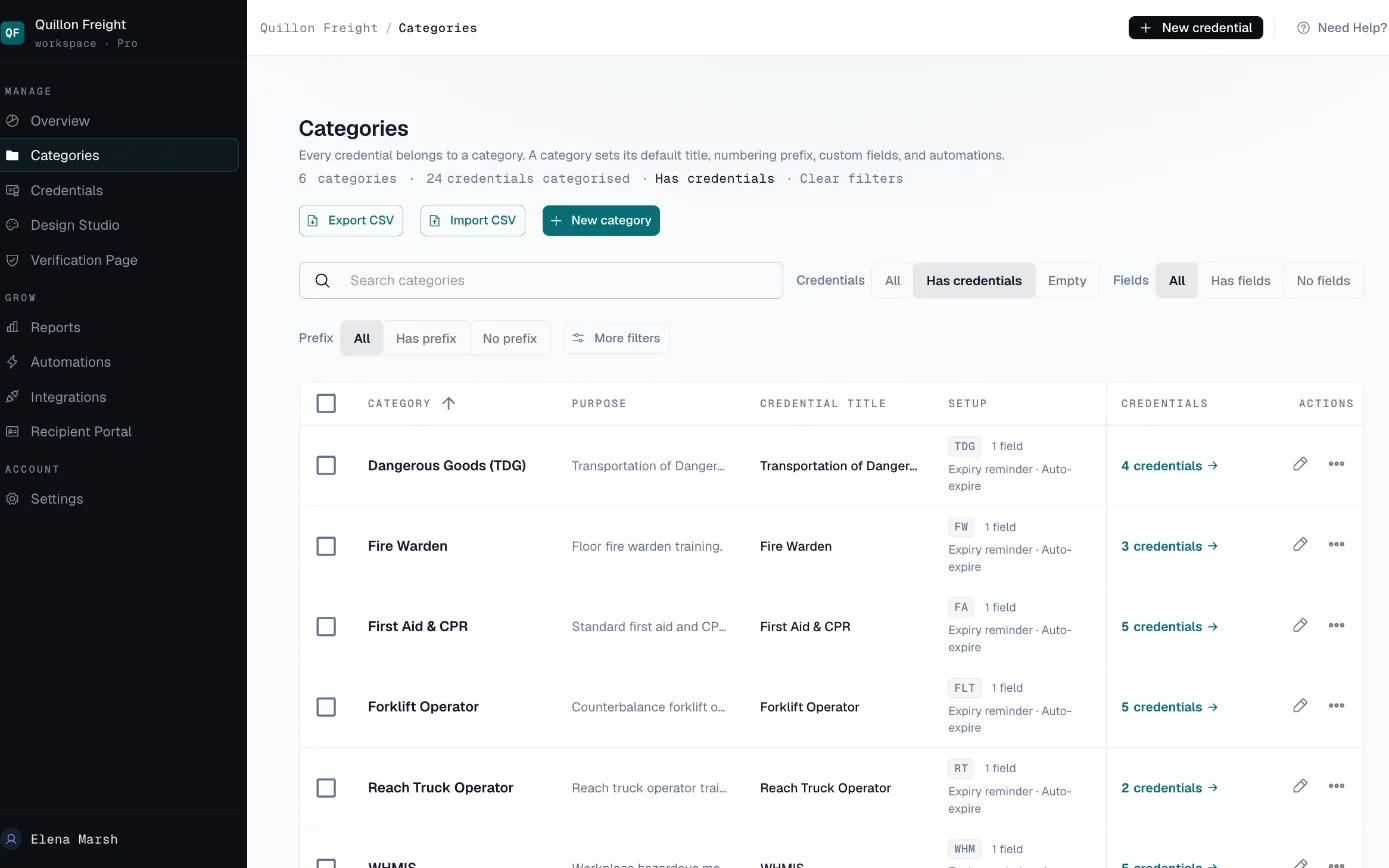Export categories as CSV

click(351, 221)
